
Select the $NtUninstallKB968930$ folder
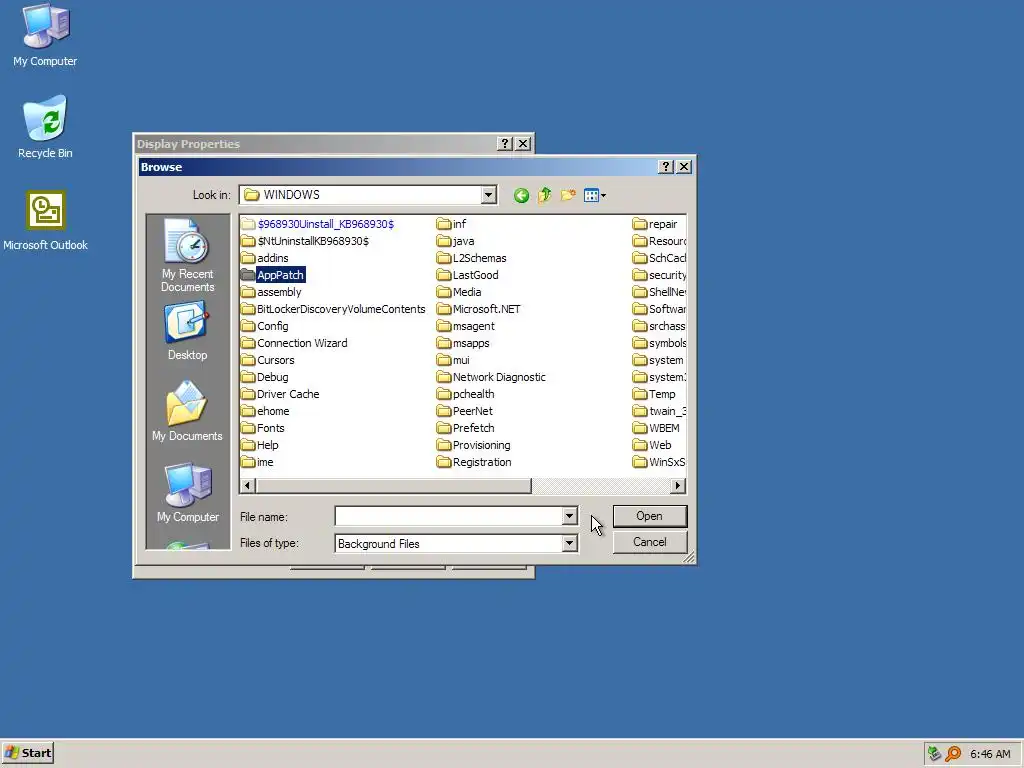[x=305, y=241]
